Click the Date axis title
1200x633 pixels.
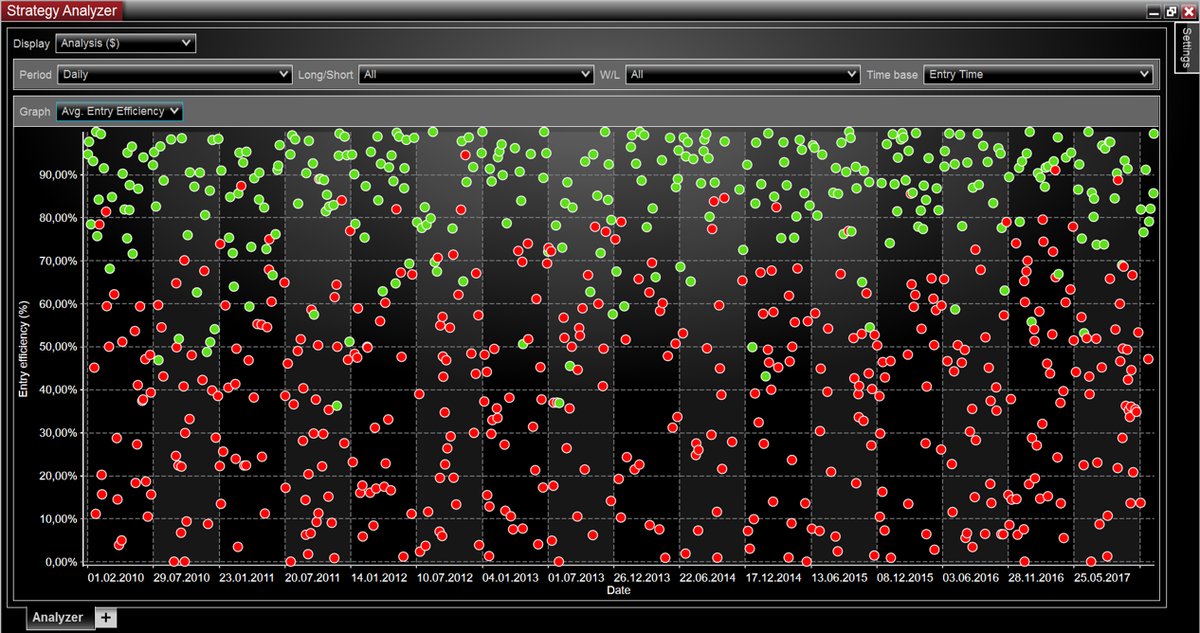pyautogui.click(x=618, y=590)
